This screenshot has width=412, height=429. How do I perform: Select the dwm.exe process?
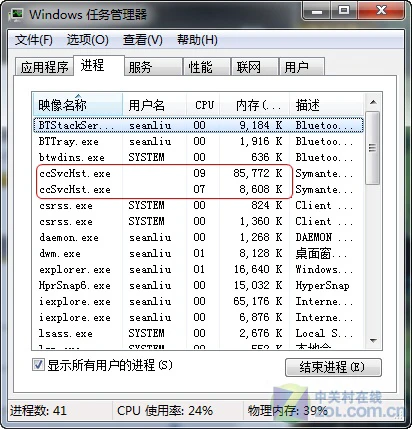(x=198, y=253)
